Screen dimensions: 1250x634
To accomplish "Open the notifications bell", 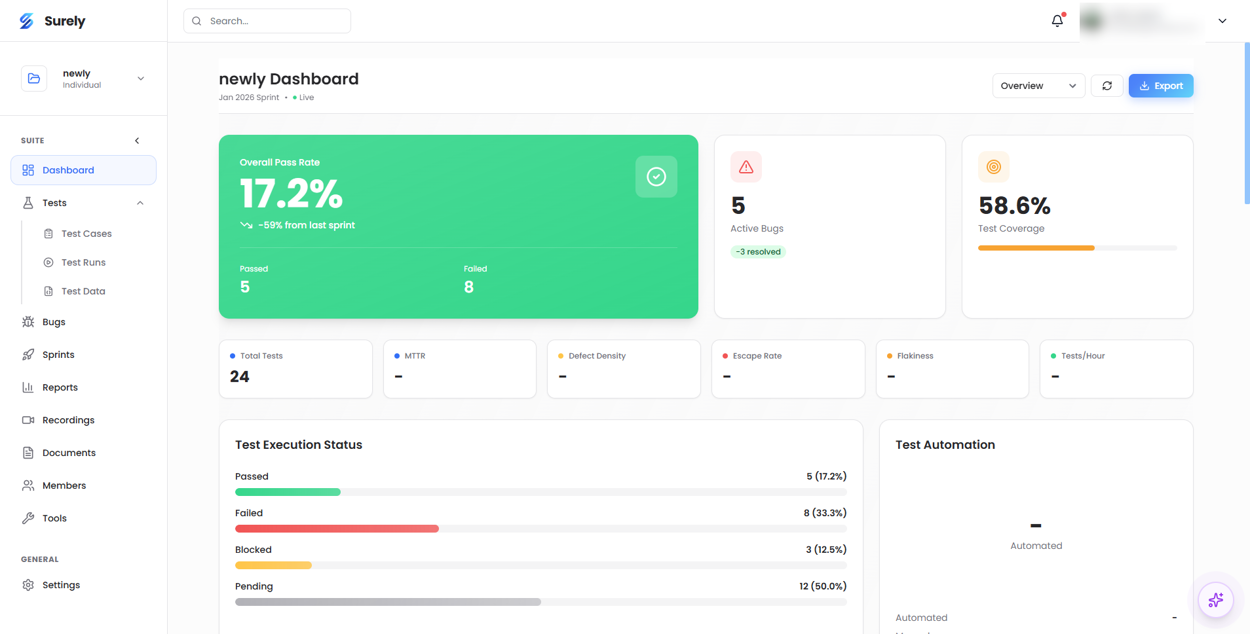I will [x=1057, y=20].
